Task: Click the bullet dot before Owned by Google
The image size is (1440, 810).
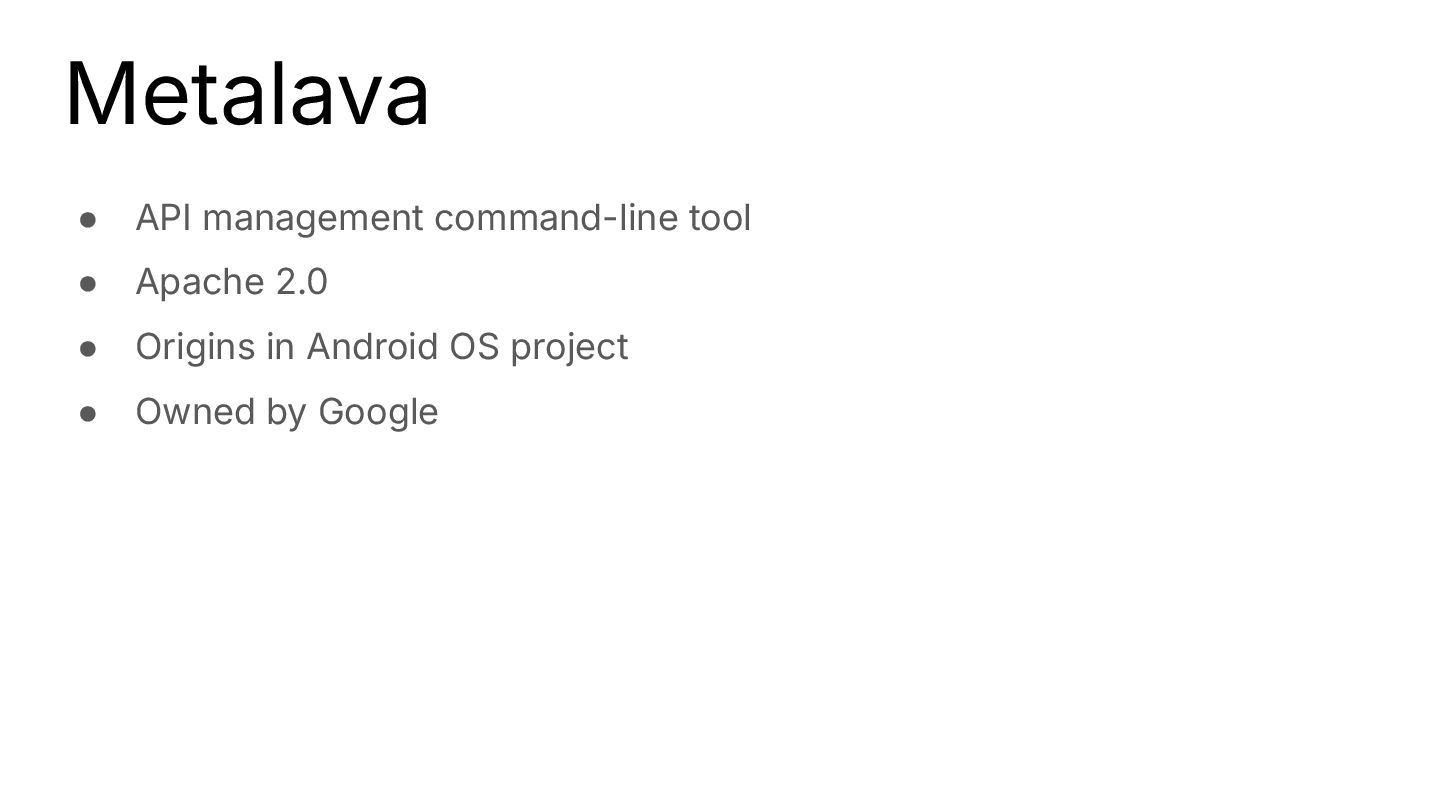Action: (x=88, y=414)
